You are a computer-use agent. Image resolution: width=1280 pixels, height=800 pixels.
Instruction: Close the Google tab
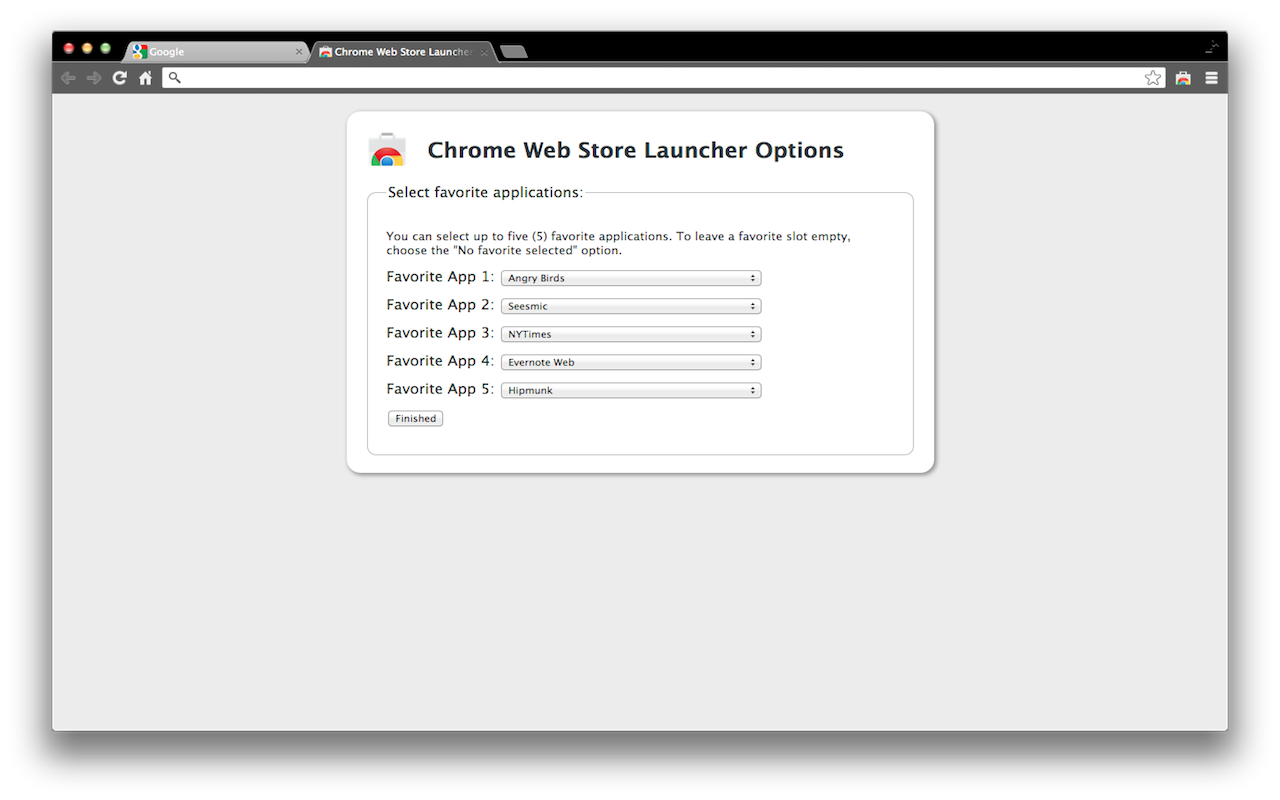[298, 52]
